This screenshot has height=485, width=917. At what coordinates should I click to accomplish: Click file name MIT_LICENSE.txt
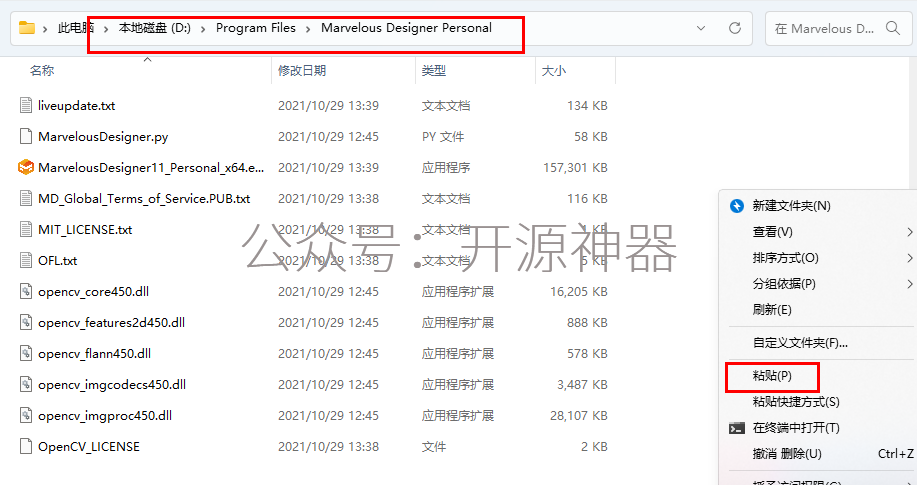[x=85, y=230]
